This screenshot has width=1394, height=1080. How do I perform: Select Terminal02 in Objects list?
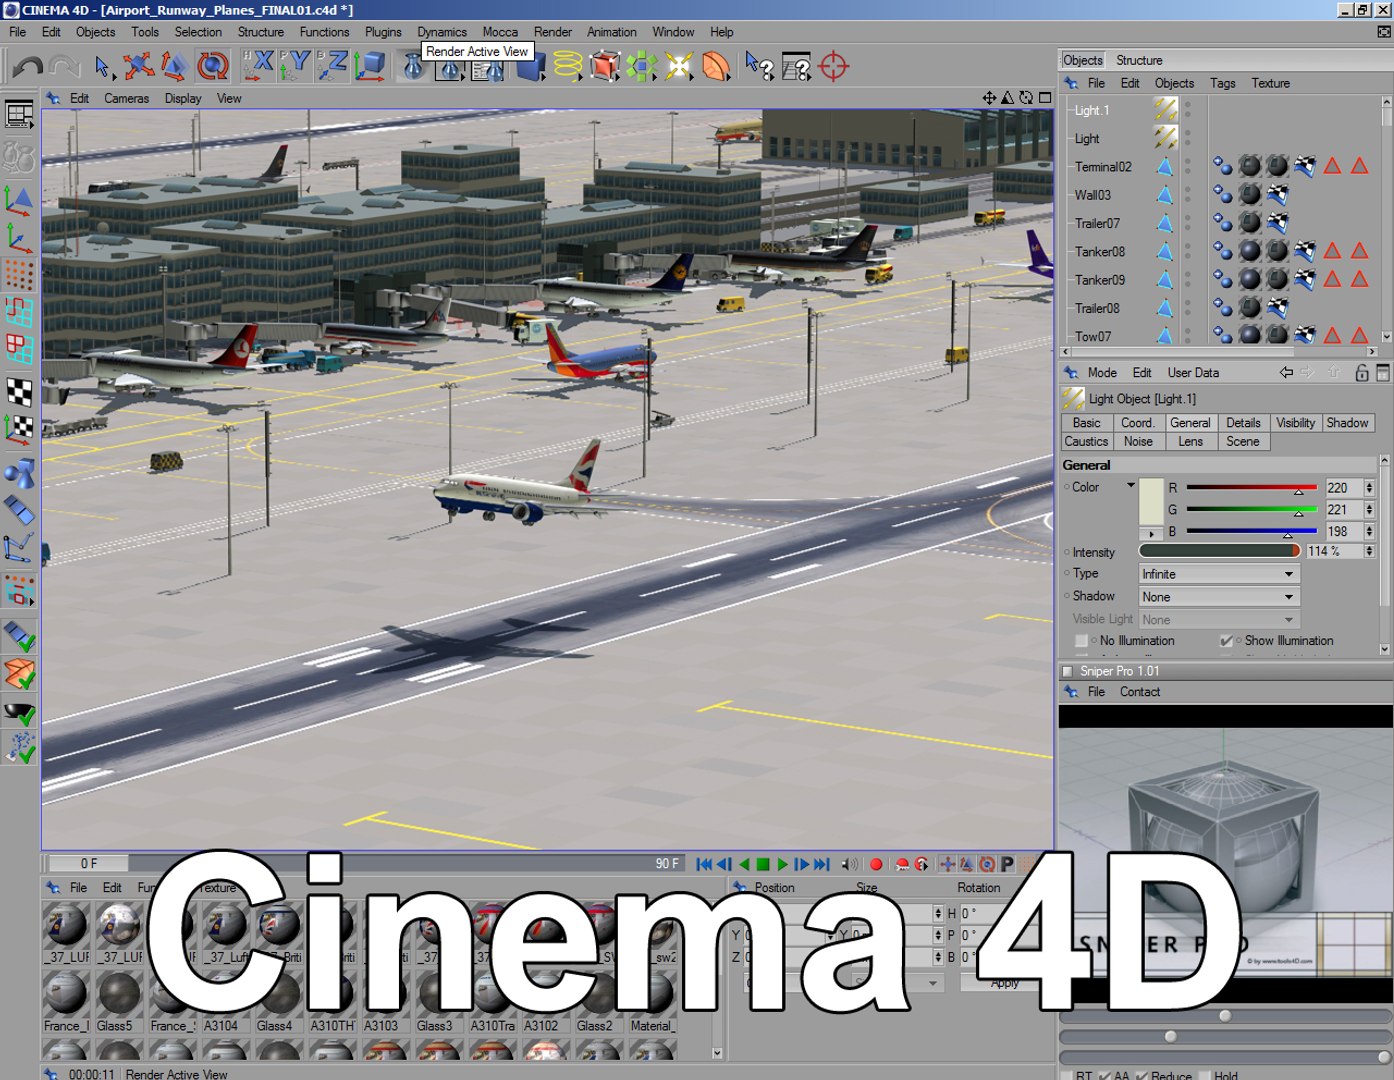(1102, 167)
